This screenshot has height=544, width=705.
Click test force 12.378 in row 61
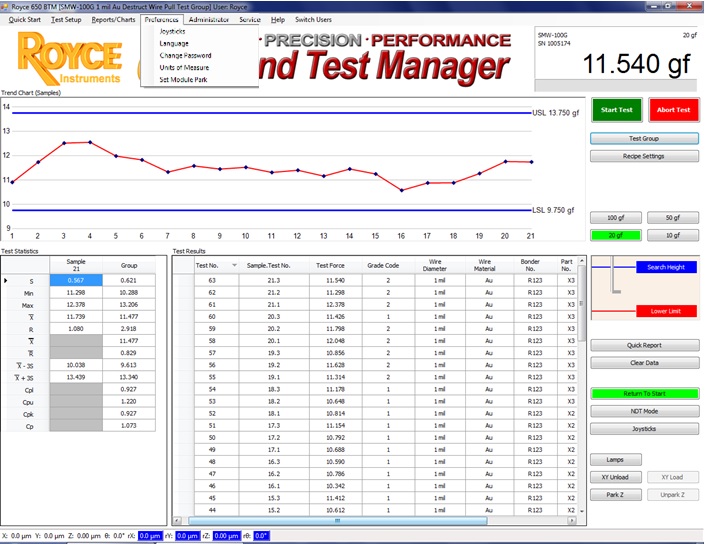pyautogui.click(x=335, y=304)
